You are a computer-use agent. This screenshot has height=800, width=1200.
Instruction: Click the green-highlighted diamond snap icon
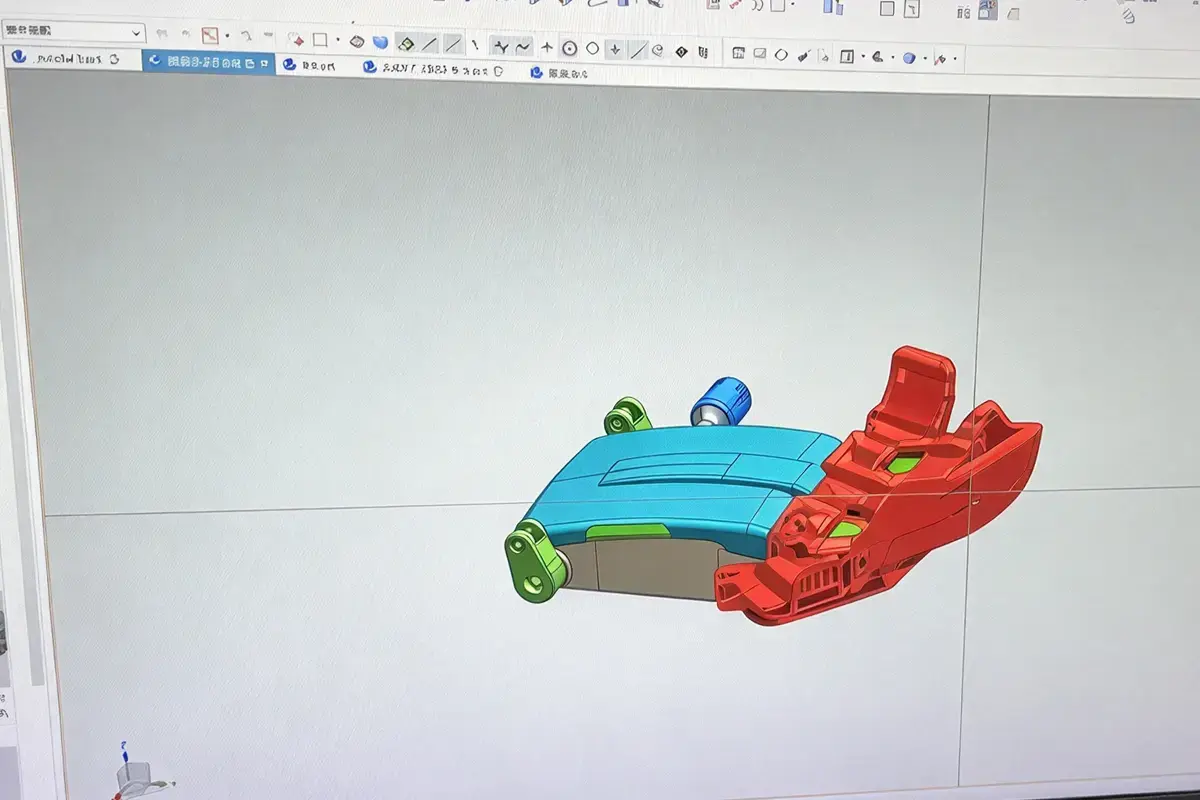[x=406, y=44]
